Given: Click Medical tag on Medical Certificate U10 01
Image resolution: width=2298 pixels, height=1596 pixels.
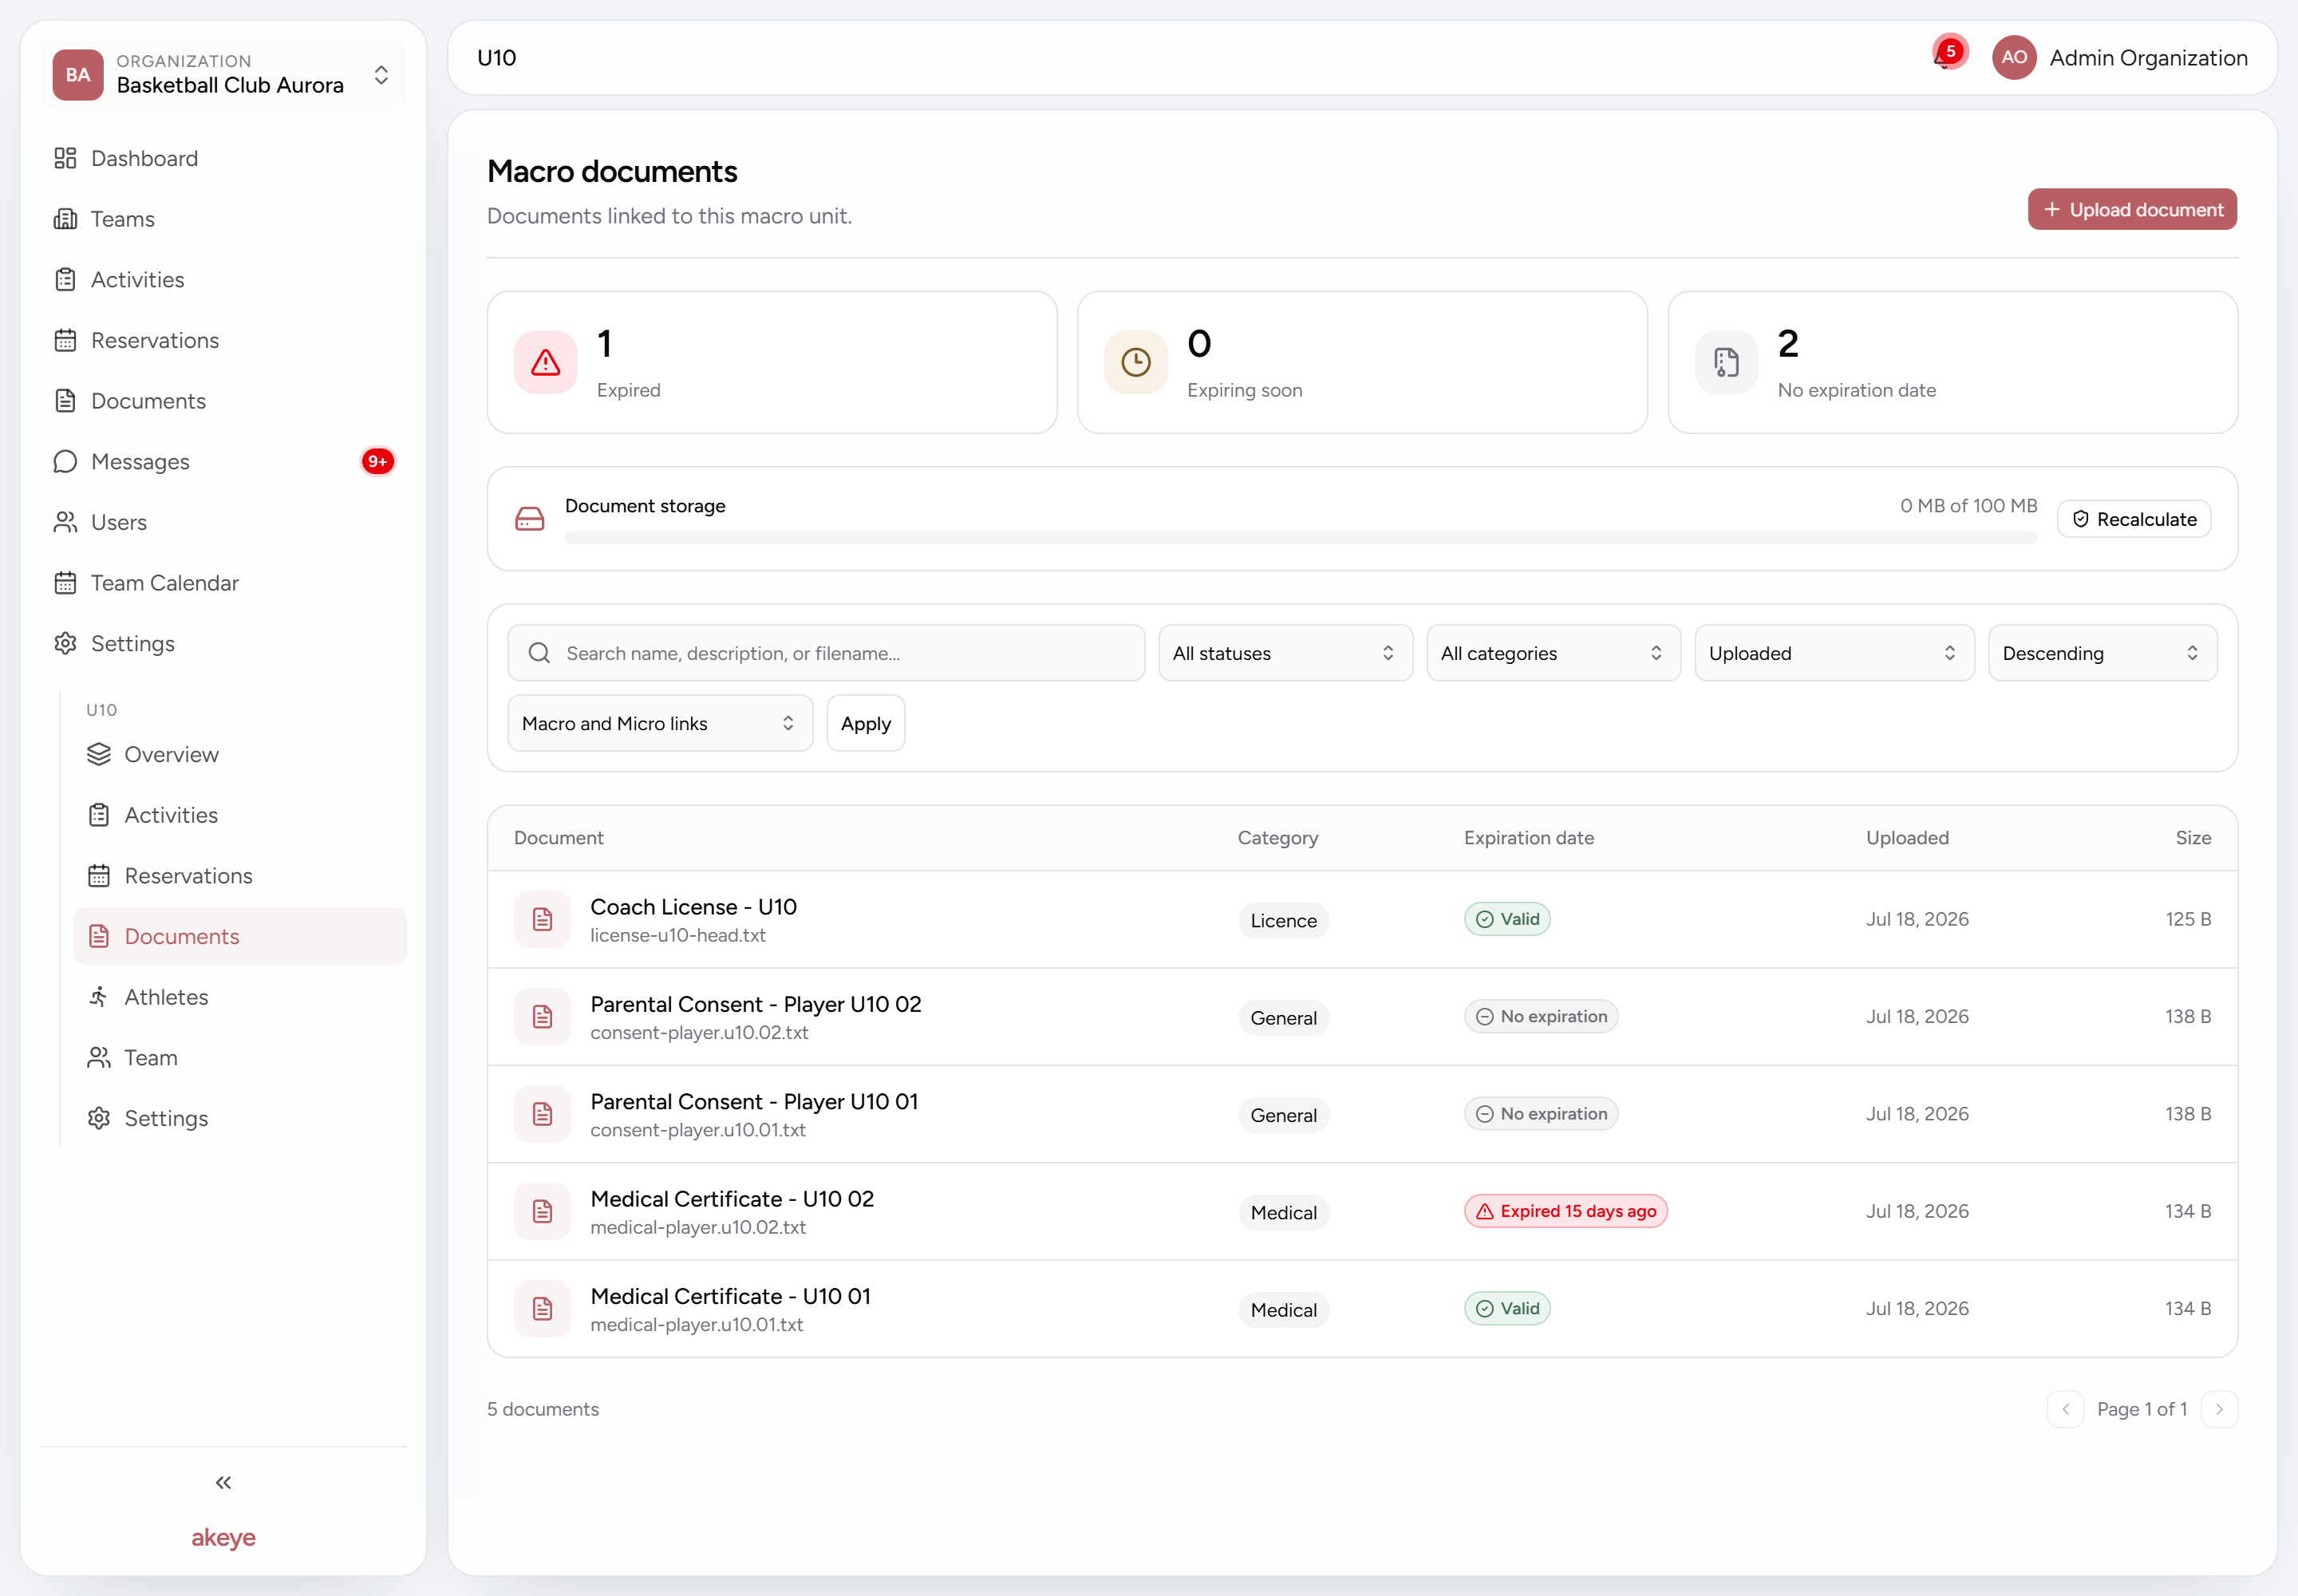Looking at the screenshot, I should coord(1283,1310).
